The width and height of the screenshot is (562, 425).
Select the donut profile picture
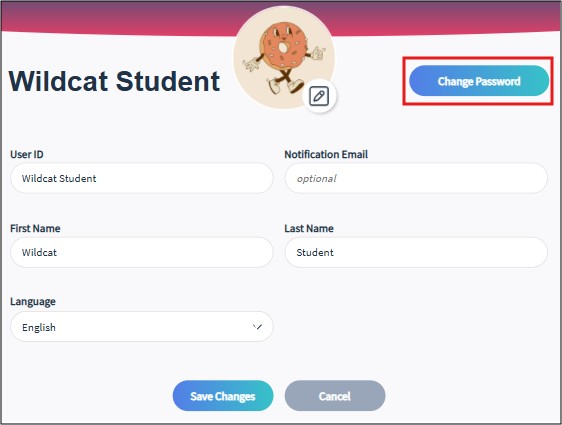click(284, 57)
